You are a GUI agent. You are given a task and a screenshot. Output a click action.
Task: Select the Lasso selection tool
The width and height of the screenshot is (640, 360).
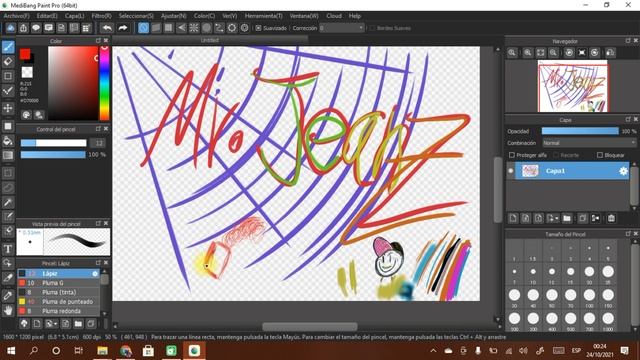click(x=8, y=188)
